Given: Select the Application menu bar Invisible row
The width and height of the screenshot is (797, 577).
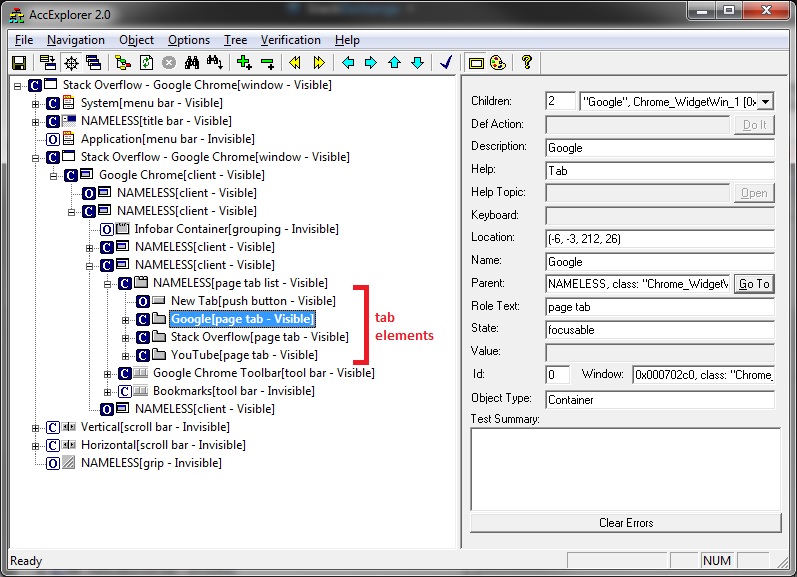Looking at the screenshot, I should click(168, 139).
